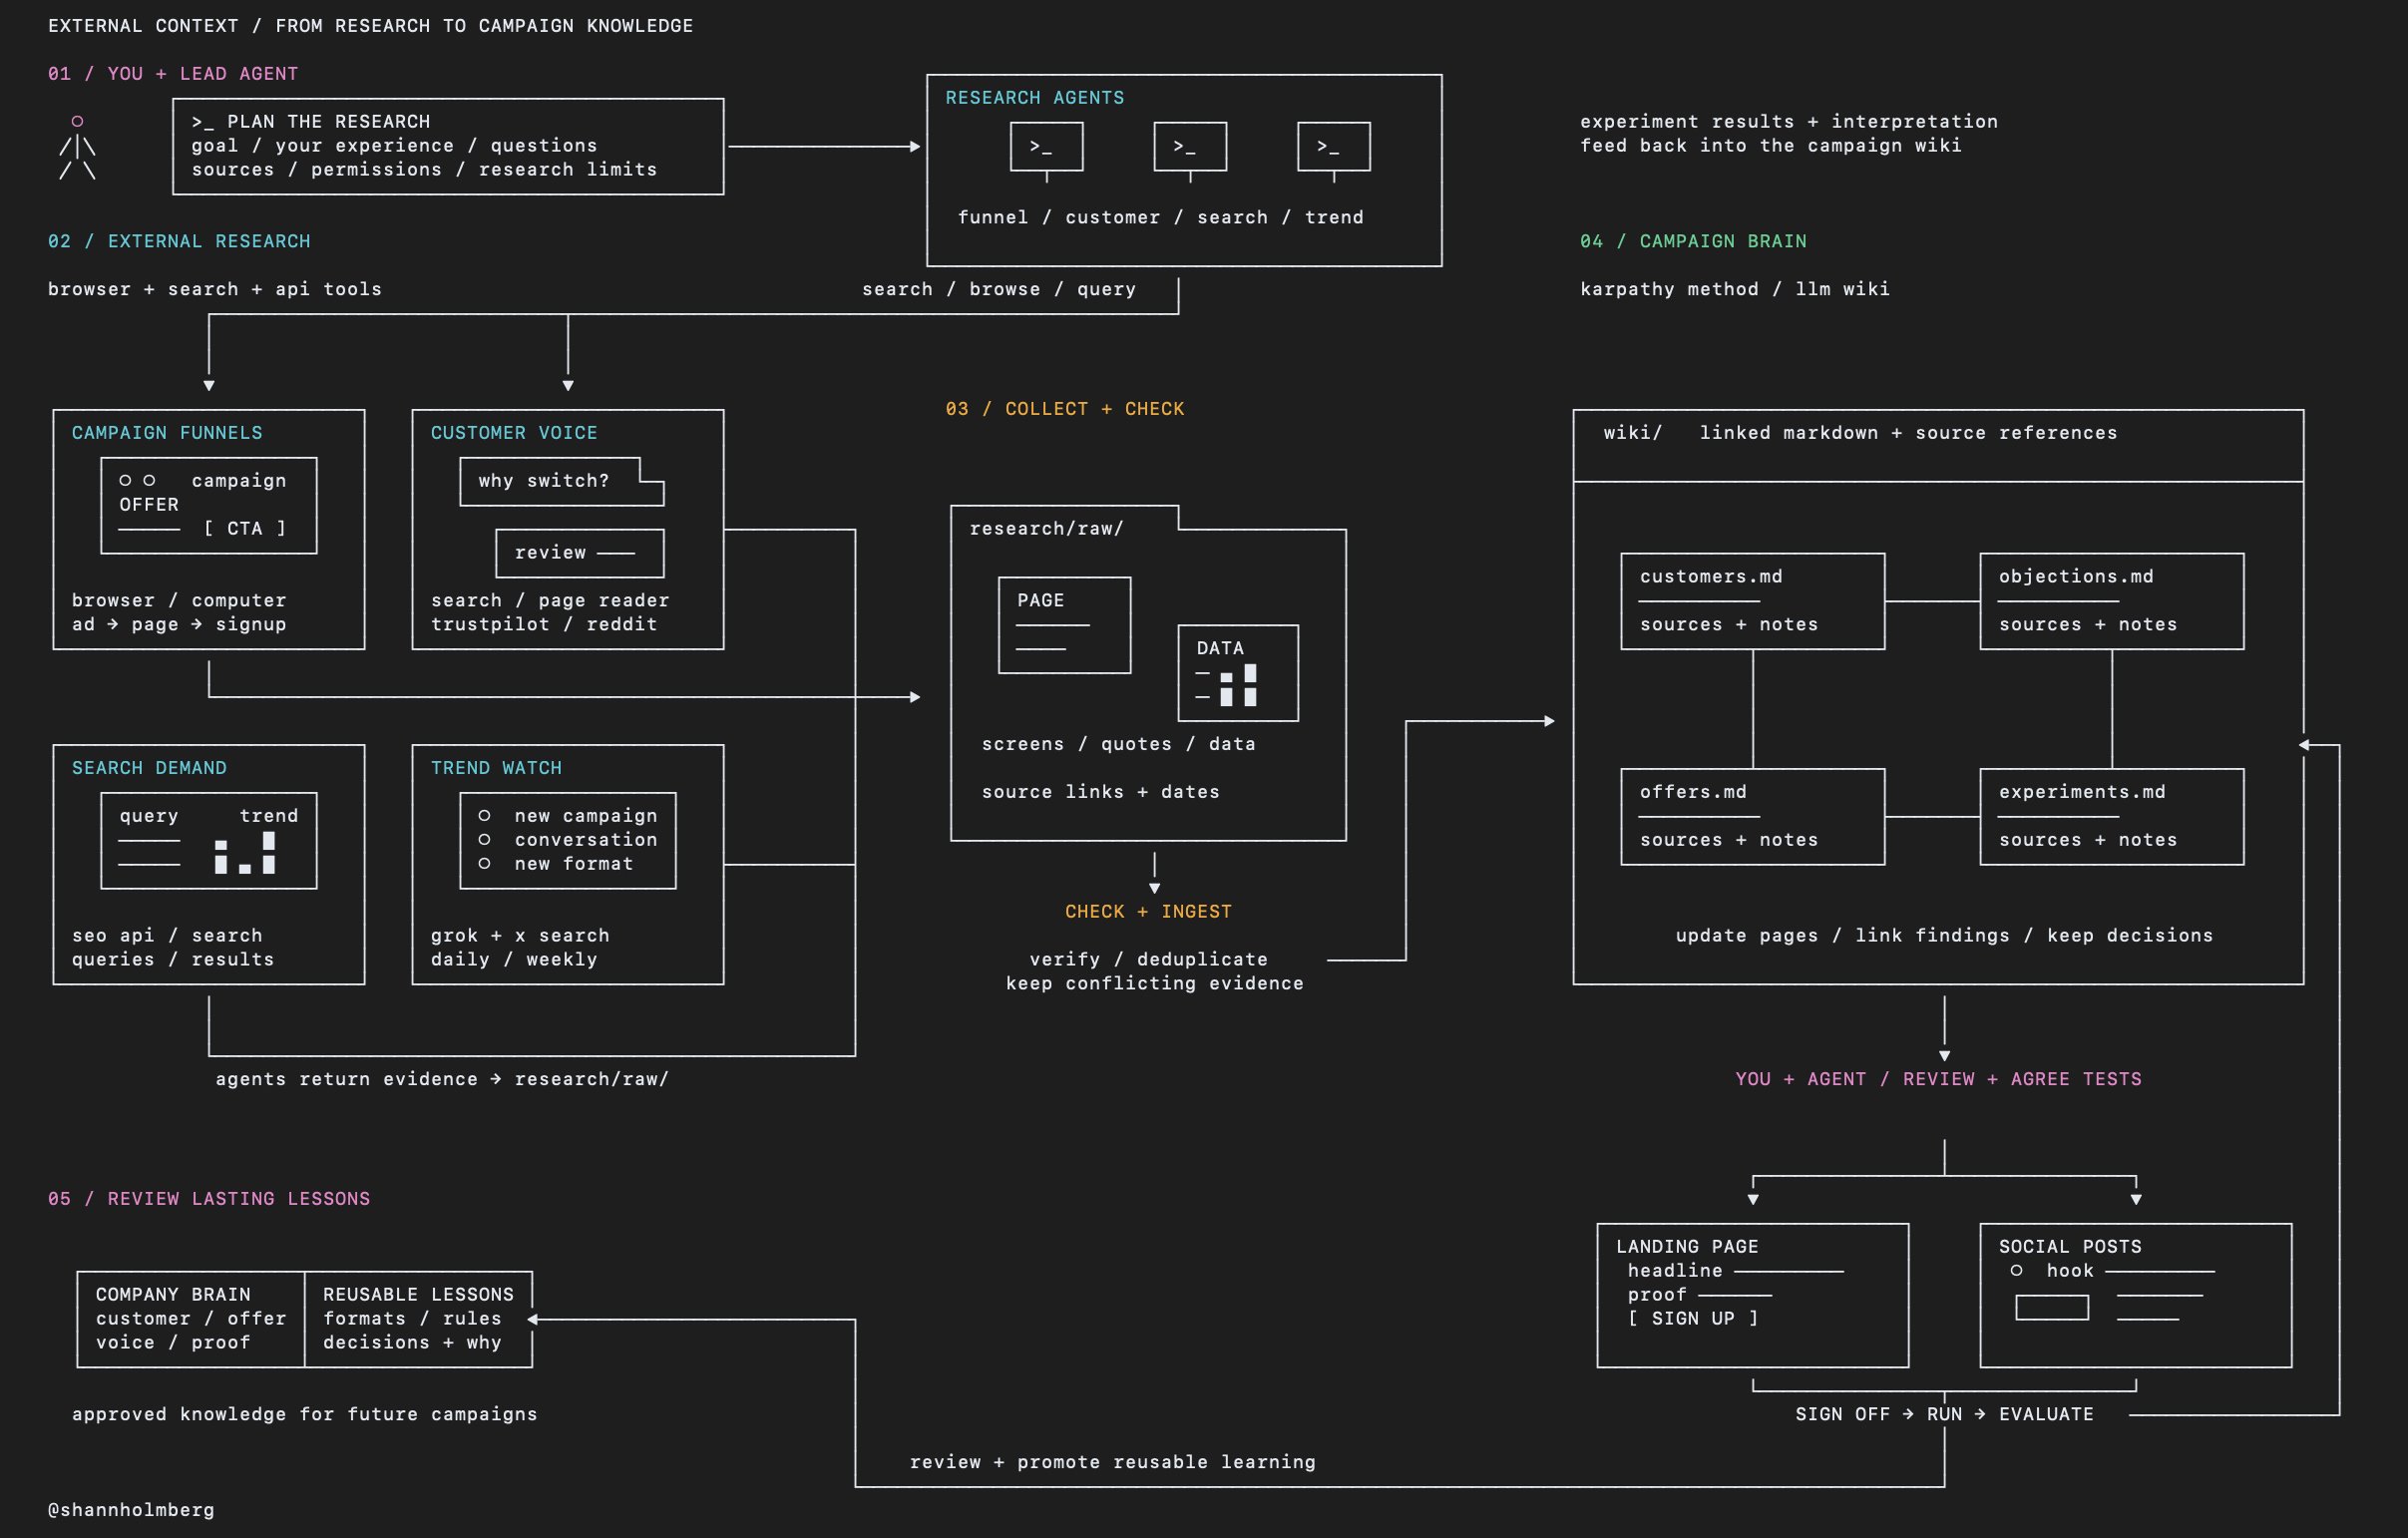Click the '@shannholmberg' handle
Image resolution: width=2408 pixels, height=1538 pixels.
pyautogui.click(x=131, y=1510)
